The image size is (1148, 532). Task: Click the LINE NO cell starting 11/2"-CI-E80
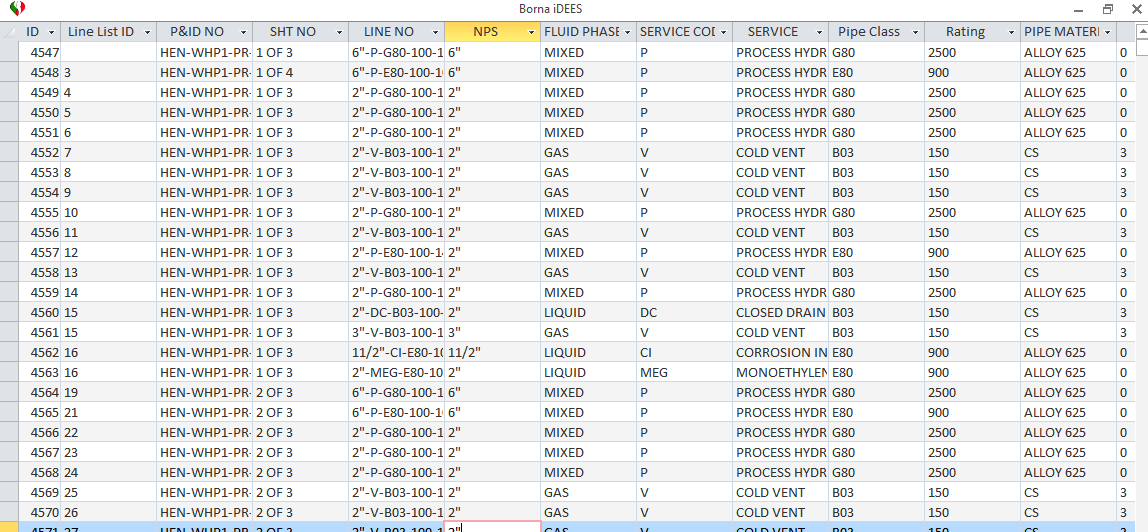coord(396,352)
